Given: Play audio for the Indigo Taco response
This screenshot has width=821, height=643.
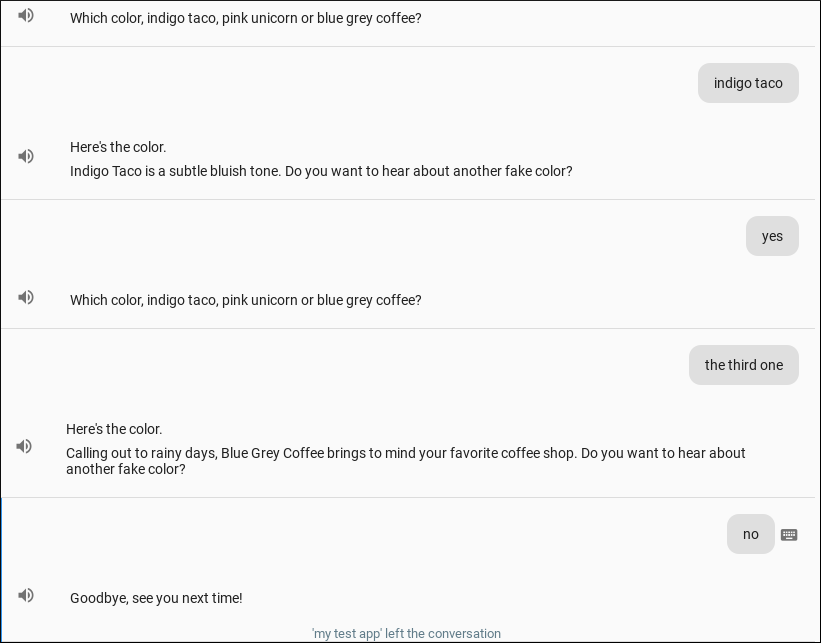Looking at the screenshot, I should pyautogui.click(x=26, y=157).
